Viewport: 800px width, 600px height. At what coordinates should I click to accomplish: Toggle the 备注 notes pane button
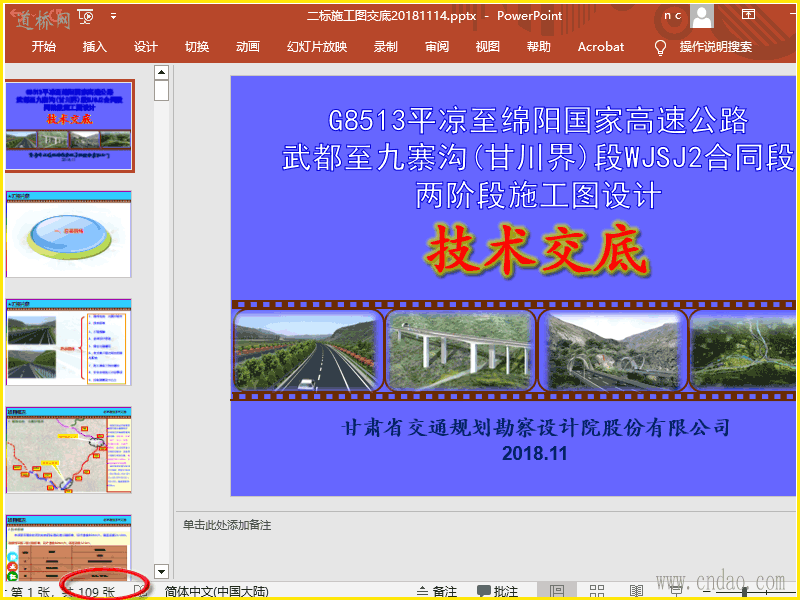(437, 591)
